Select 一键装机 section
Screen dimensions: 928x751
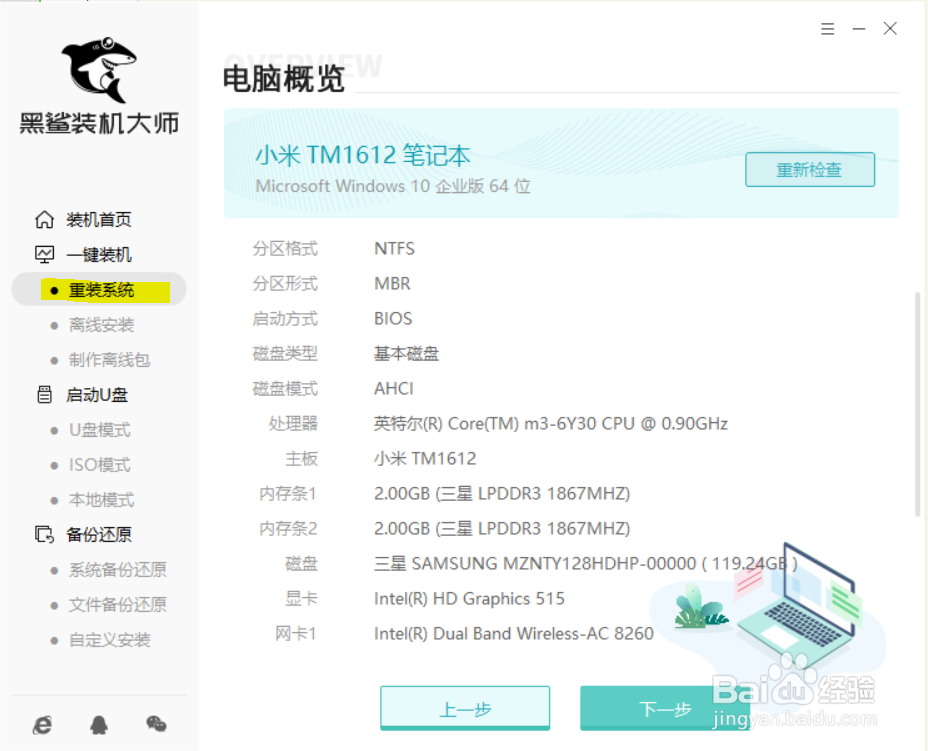click(99, 254)
